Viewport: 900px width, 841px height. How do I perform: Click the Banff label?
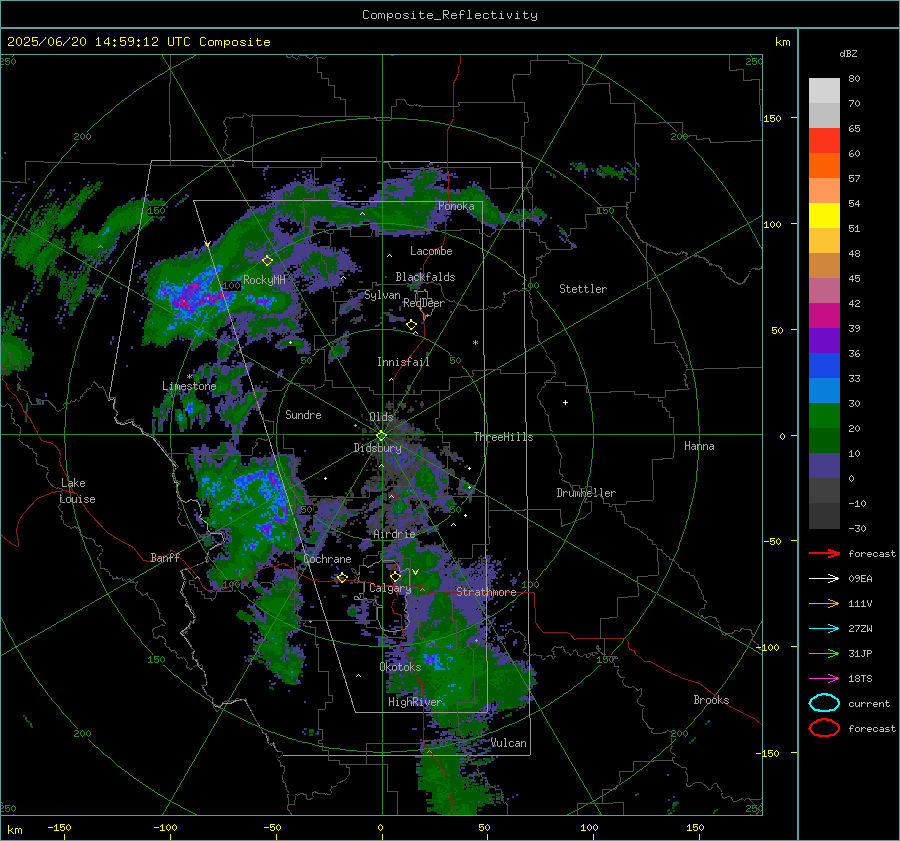tap(165, 558)
